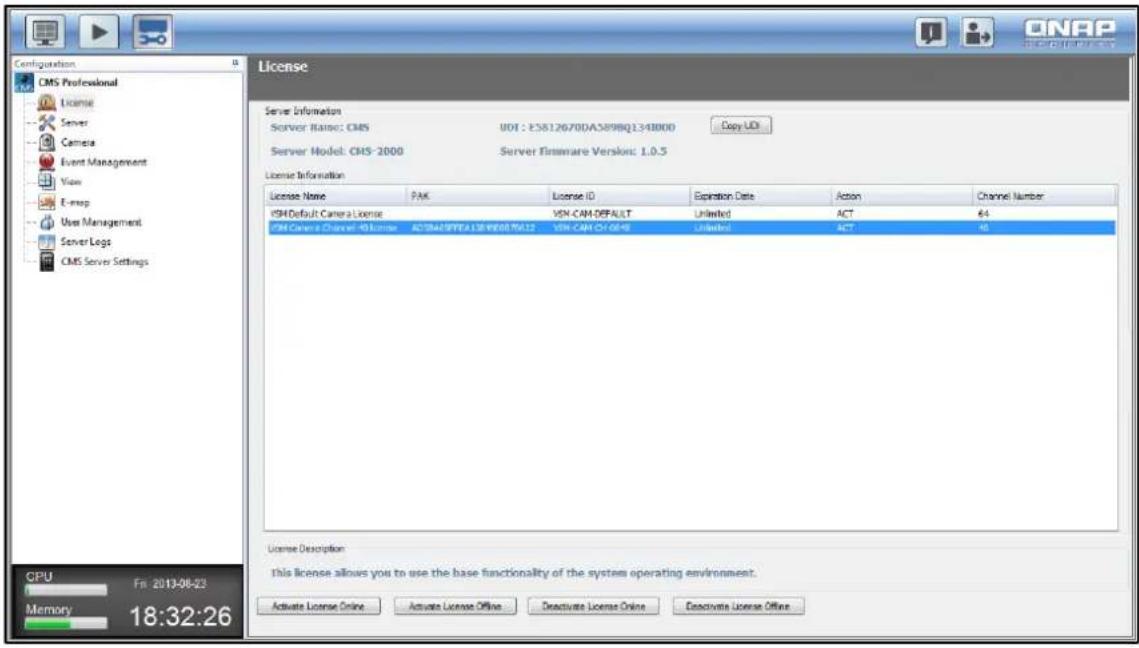
Task: Open View configuration item
Action: click(71, 182)
